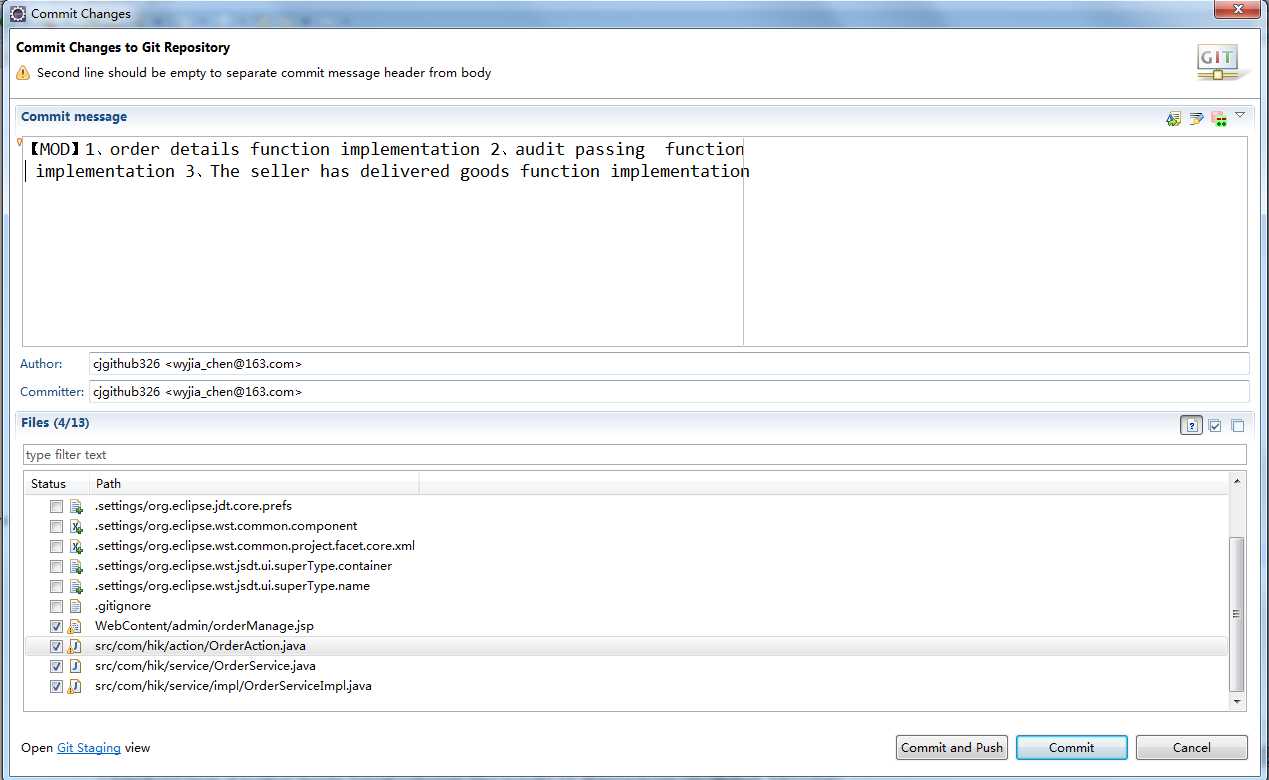Image resolution: width=1269 pixels, height=780 pixels.
Task: Click Eclipse icon in title bar
Action: (x=18, y=14)
